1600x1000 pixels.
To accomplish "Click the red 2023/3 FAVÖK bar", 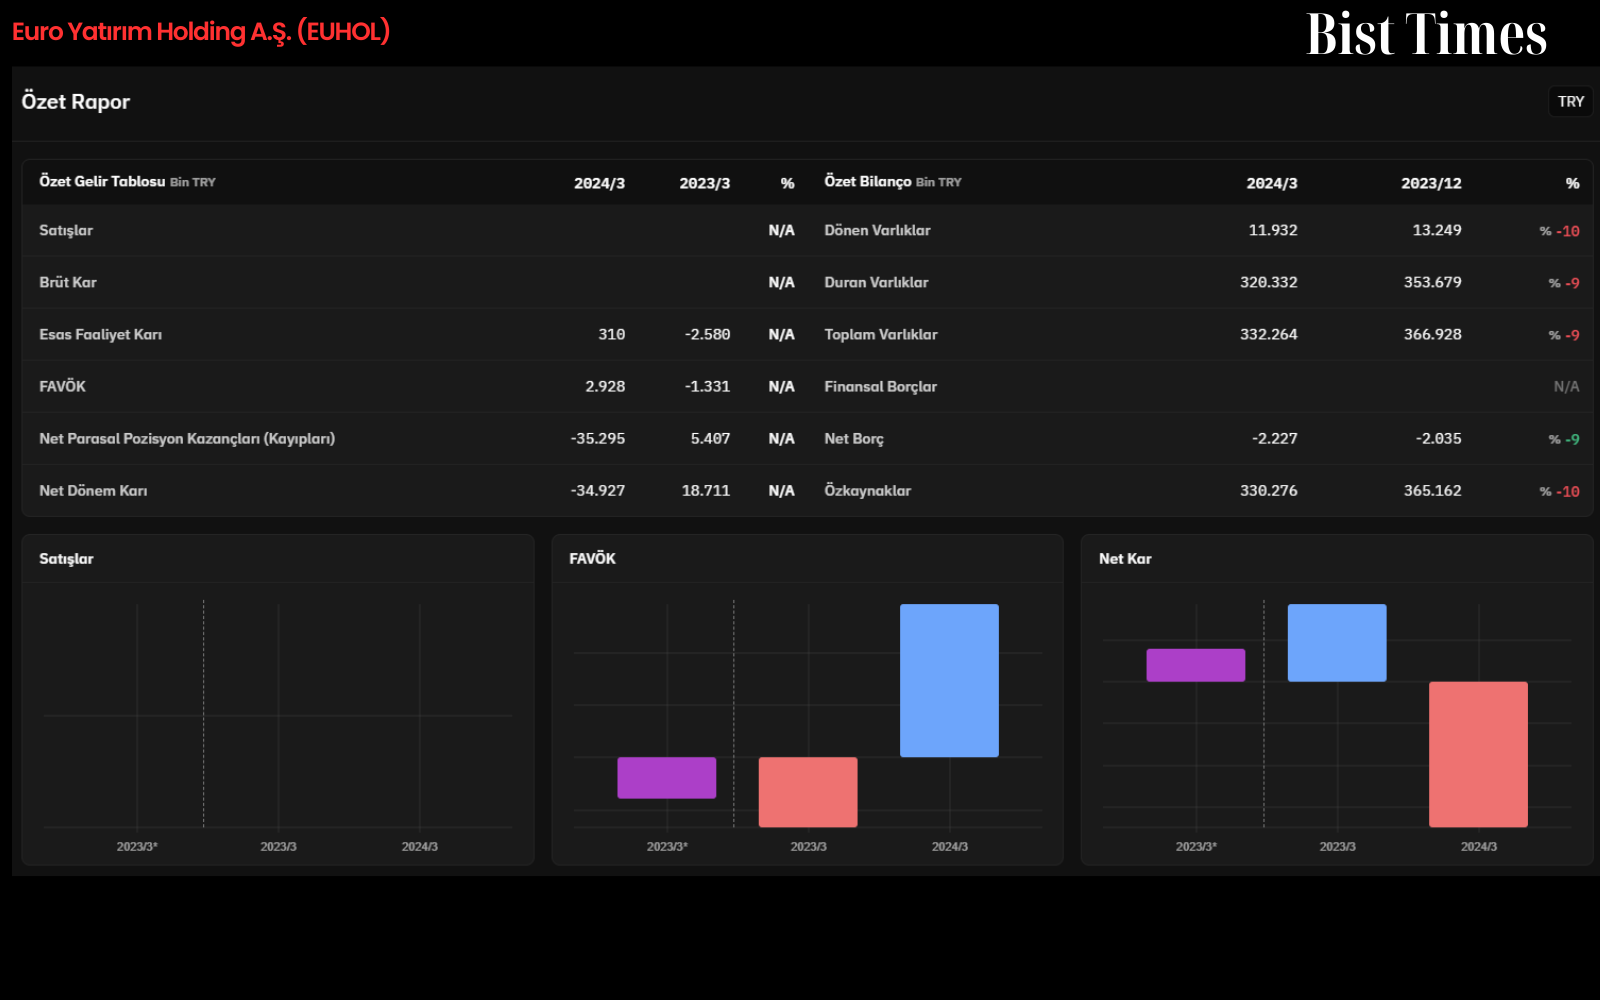I will pyautogui.click(x=808, y=792).
